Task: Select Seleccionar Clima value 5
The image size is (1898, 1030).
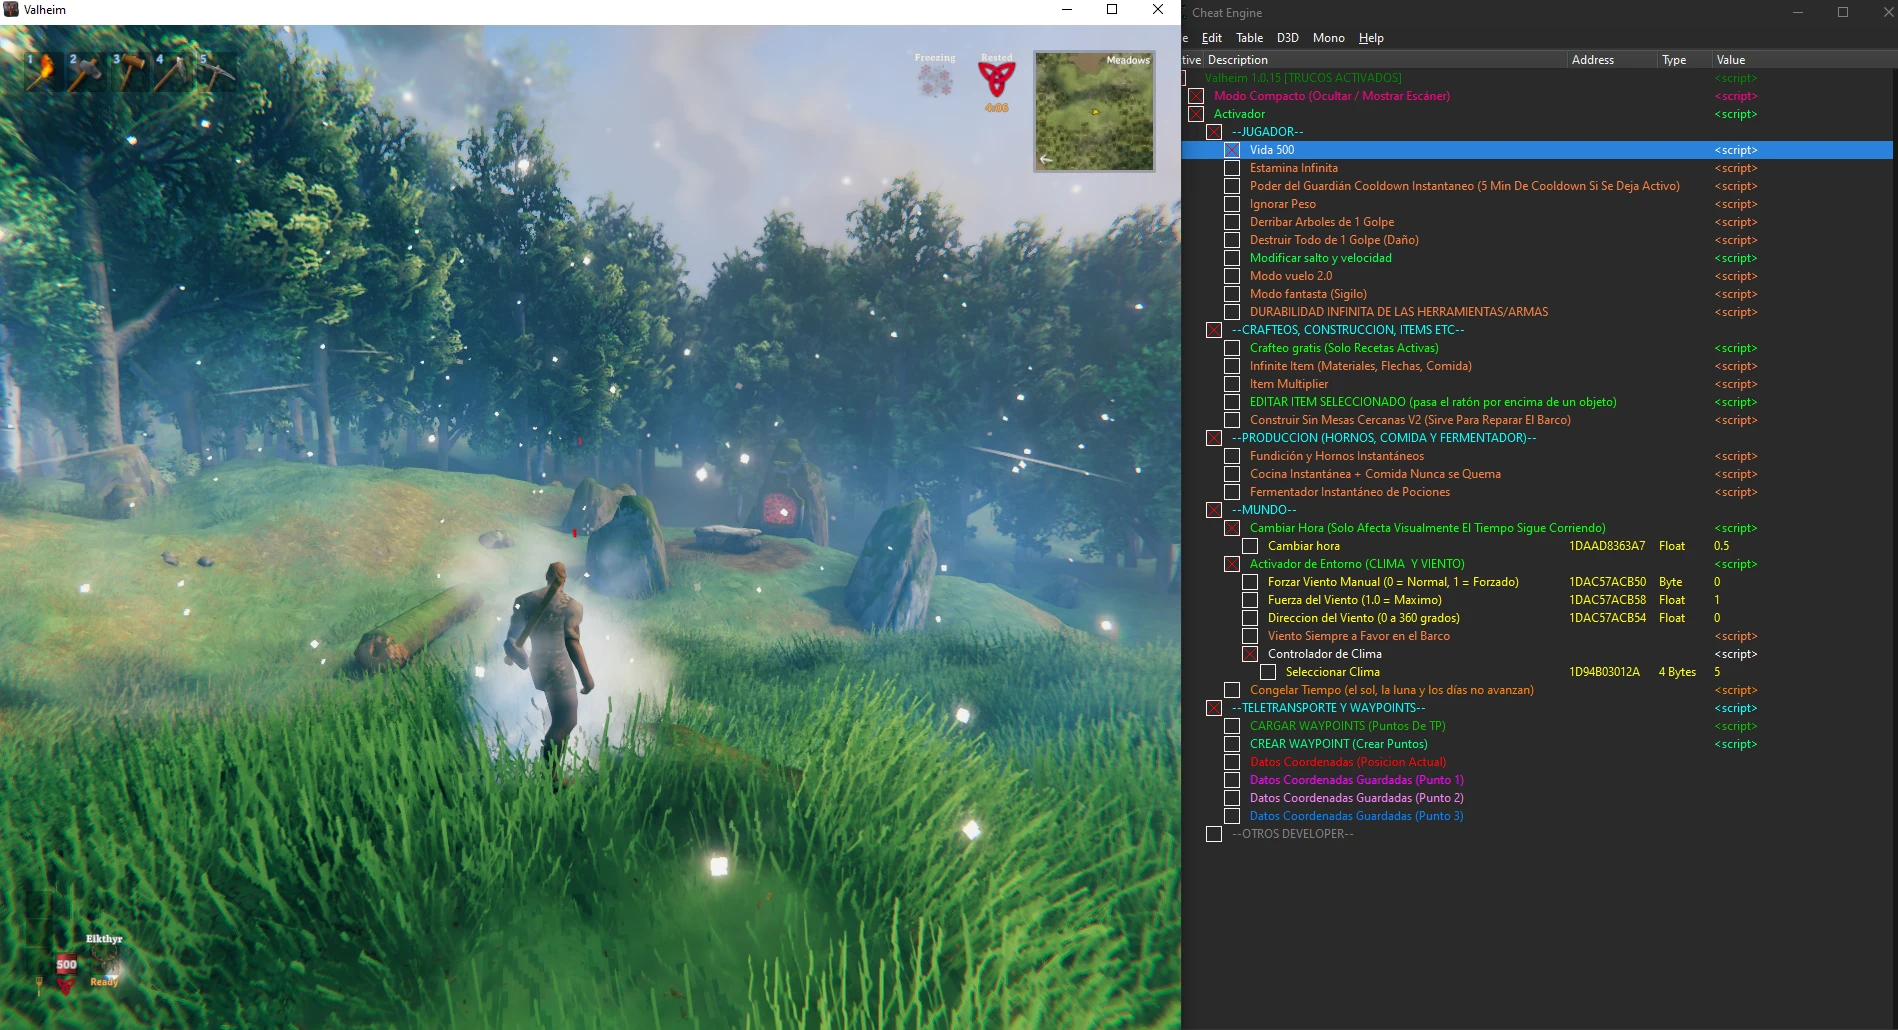Action: tap(1717, 672)
